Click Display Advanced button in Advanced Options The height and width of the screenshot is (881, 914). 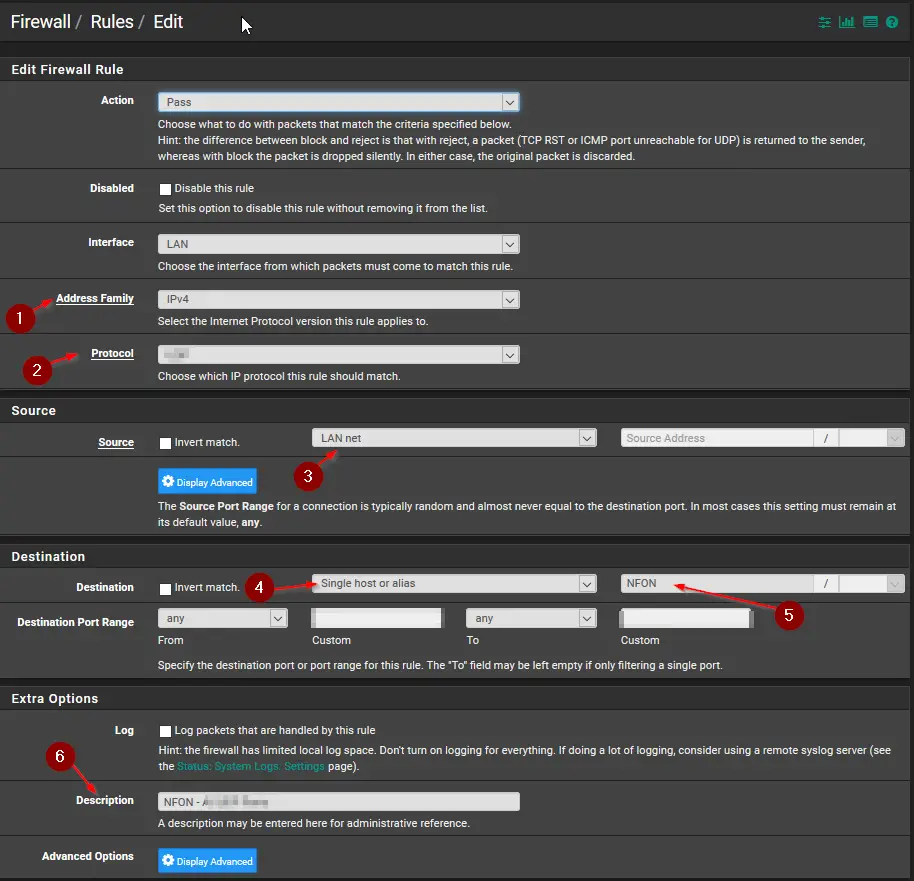coord(208,861)
